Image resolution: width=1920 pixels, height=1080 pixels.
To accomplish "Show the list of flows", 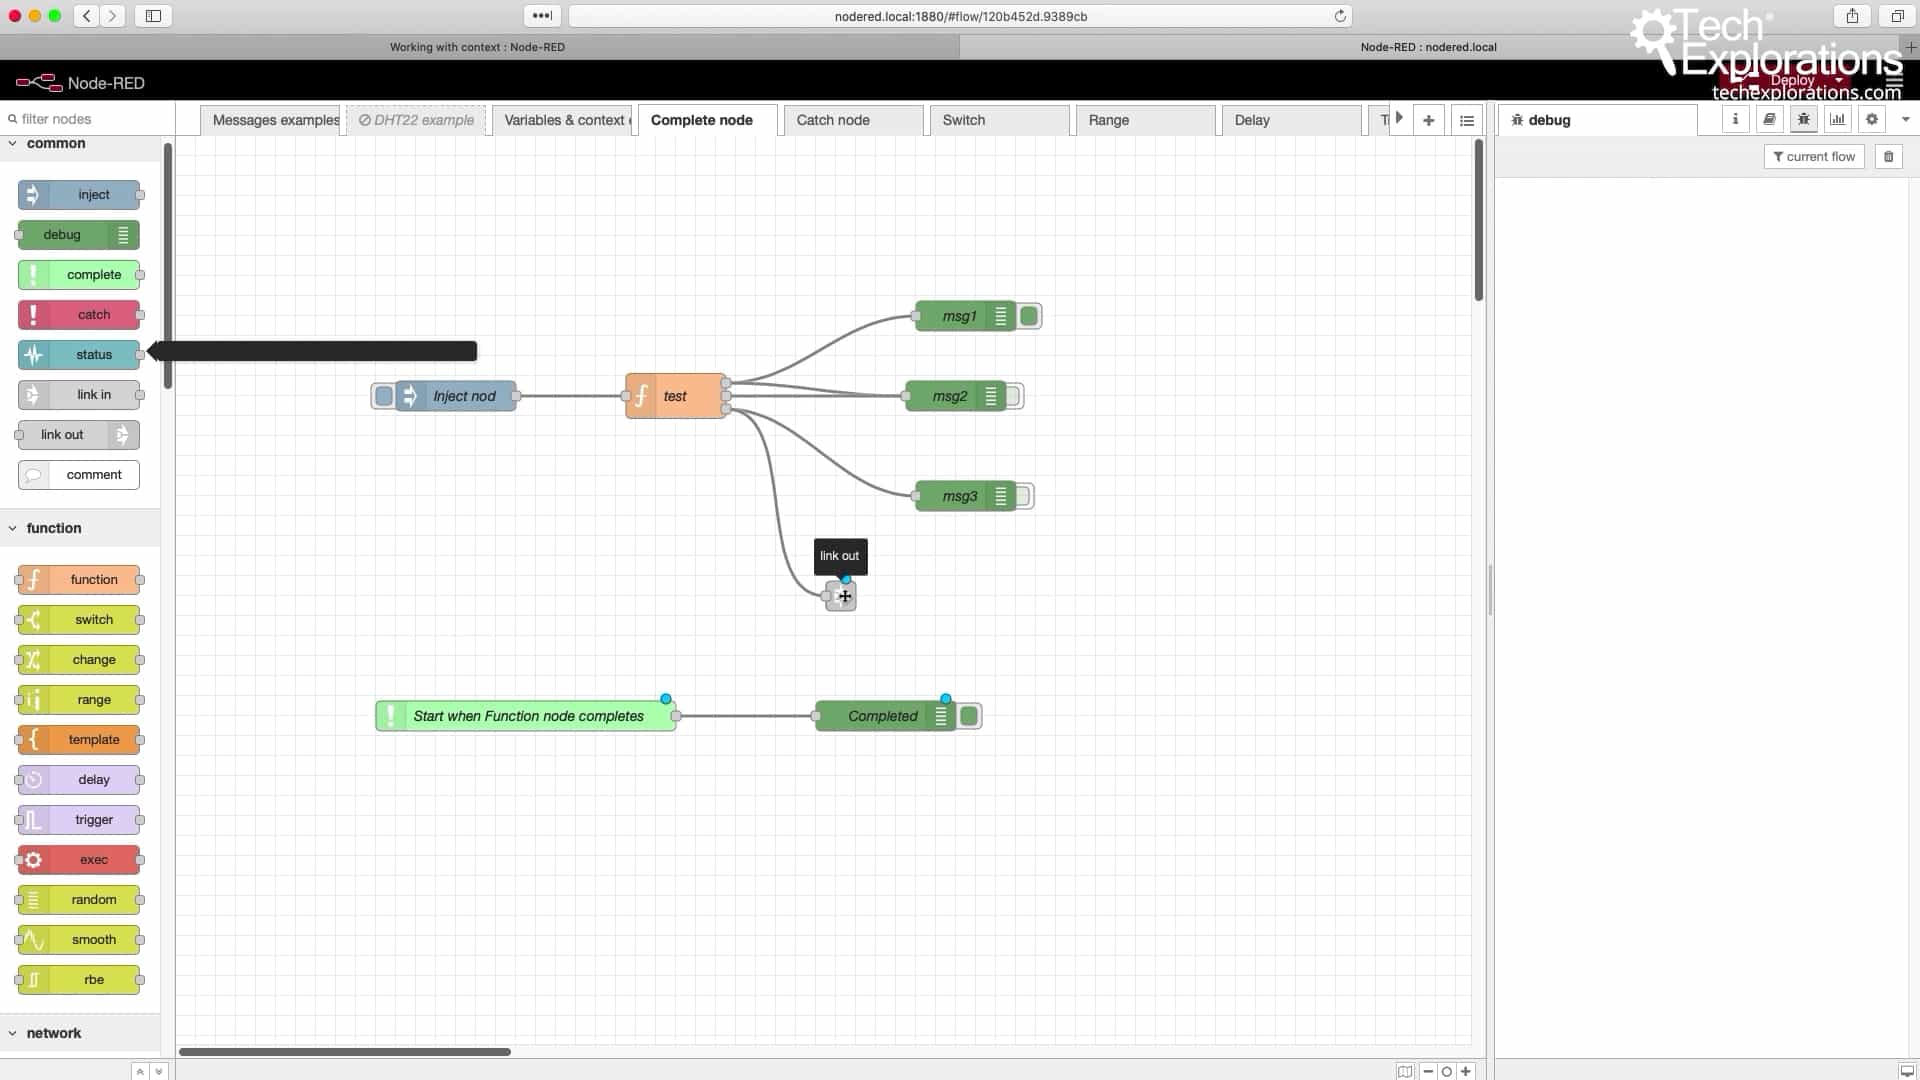I will tap(1466, 120).
